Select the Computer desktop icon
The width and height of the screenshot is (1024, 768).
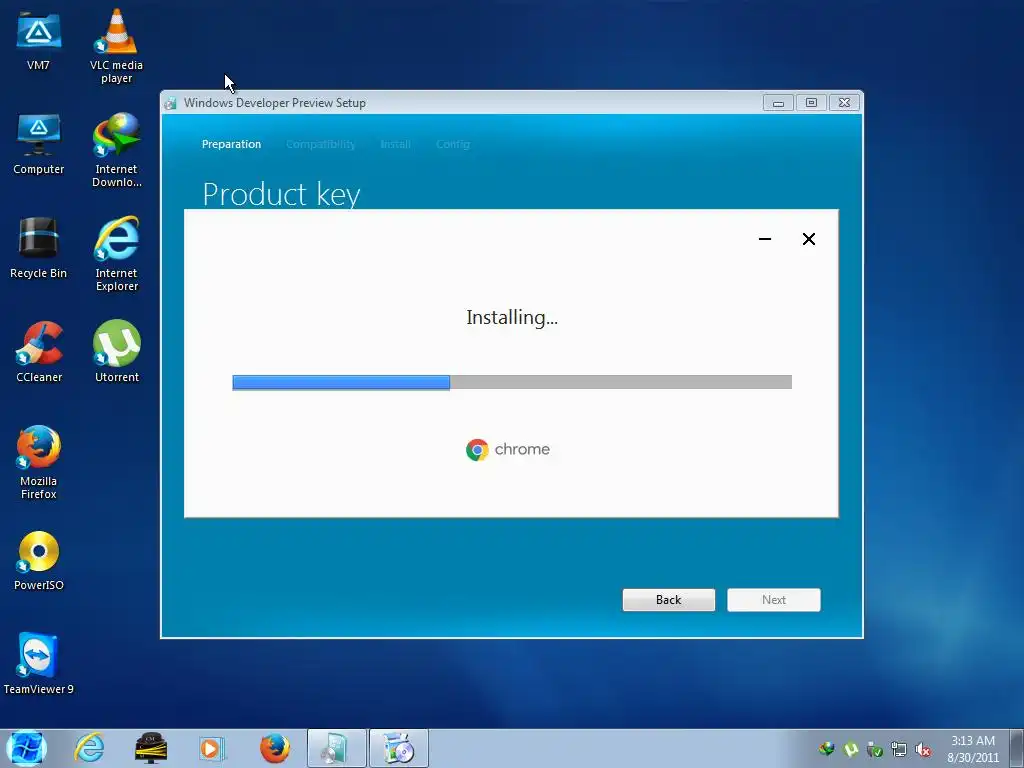click(x=39, y=145)
